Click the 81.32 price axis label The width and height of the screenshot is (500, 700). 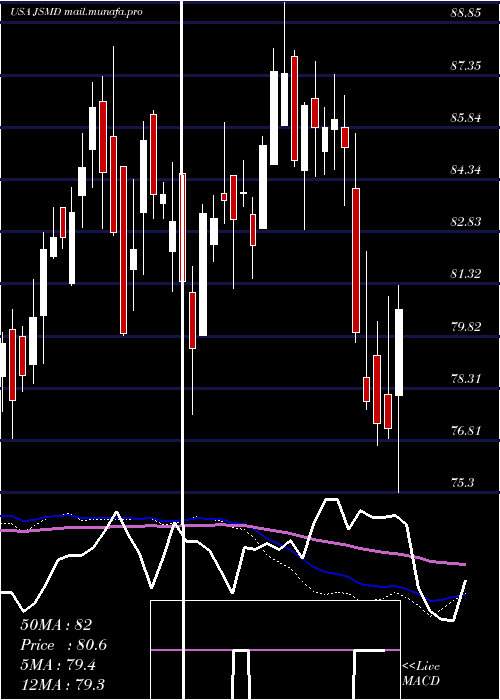tap(466, 274)
